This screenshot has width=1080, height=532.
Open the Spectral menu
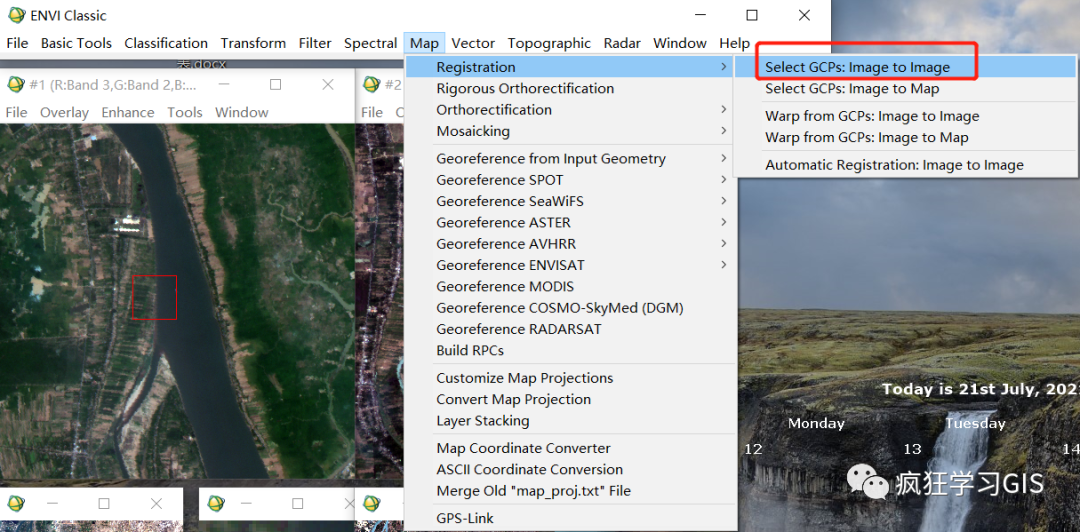[370, 43]
